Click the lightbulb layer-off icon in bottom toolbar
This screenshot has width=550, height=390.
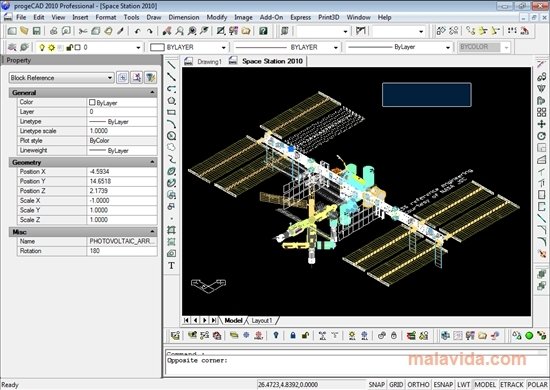(276, 335)
